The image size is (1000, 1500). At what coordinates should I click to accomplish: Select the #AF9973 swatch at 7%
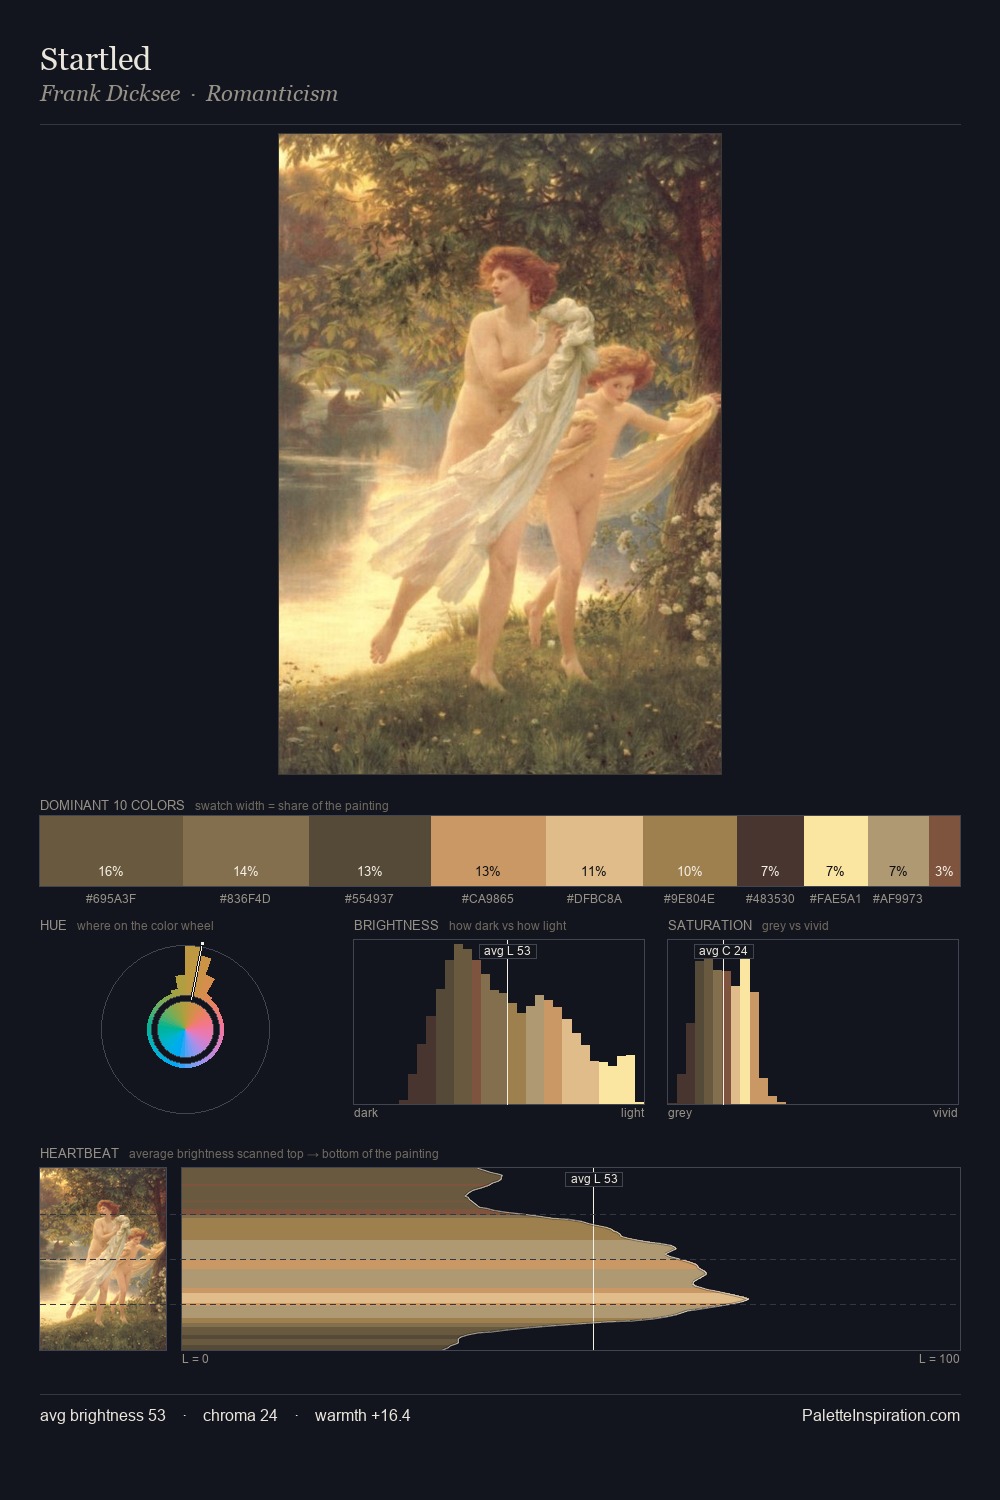898,851
